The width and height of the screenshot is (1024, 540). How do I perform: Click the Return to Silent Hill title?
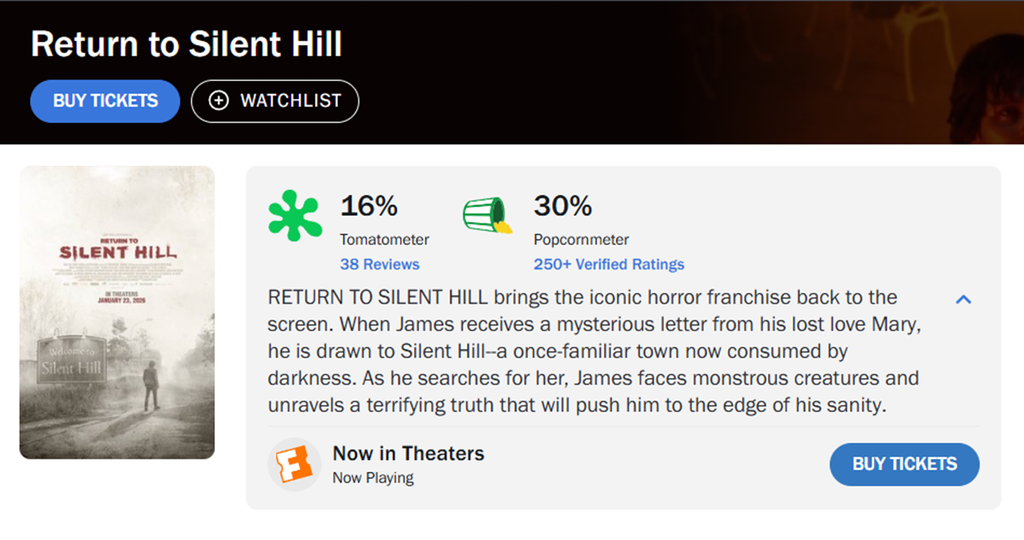(187, 44)
